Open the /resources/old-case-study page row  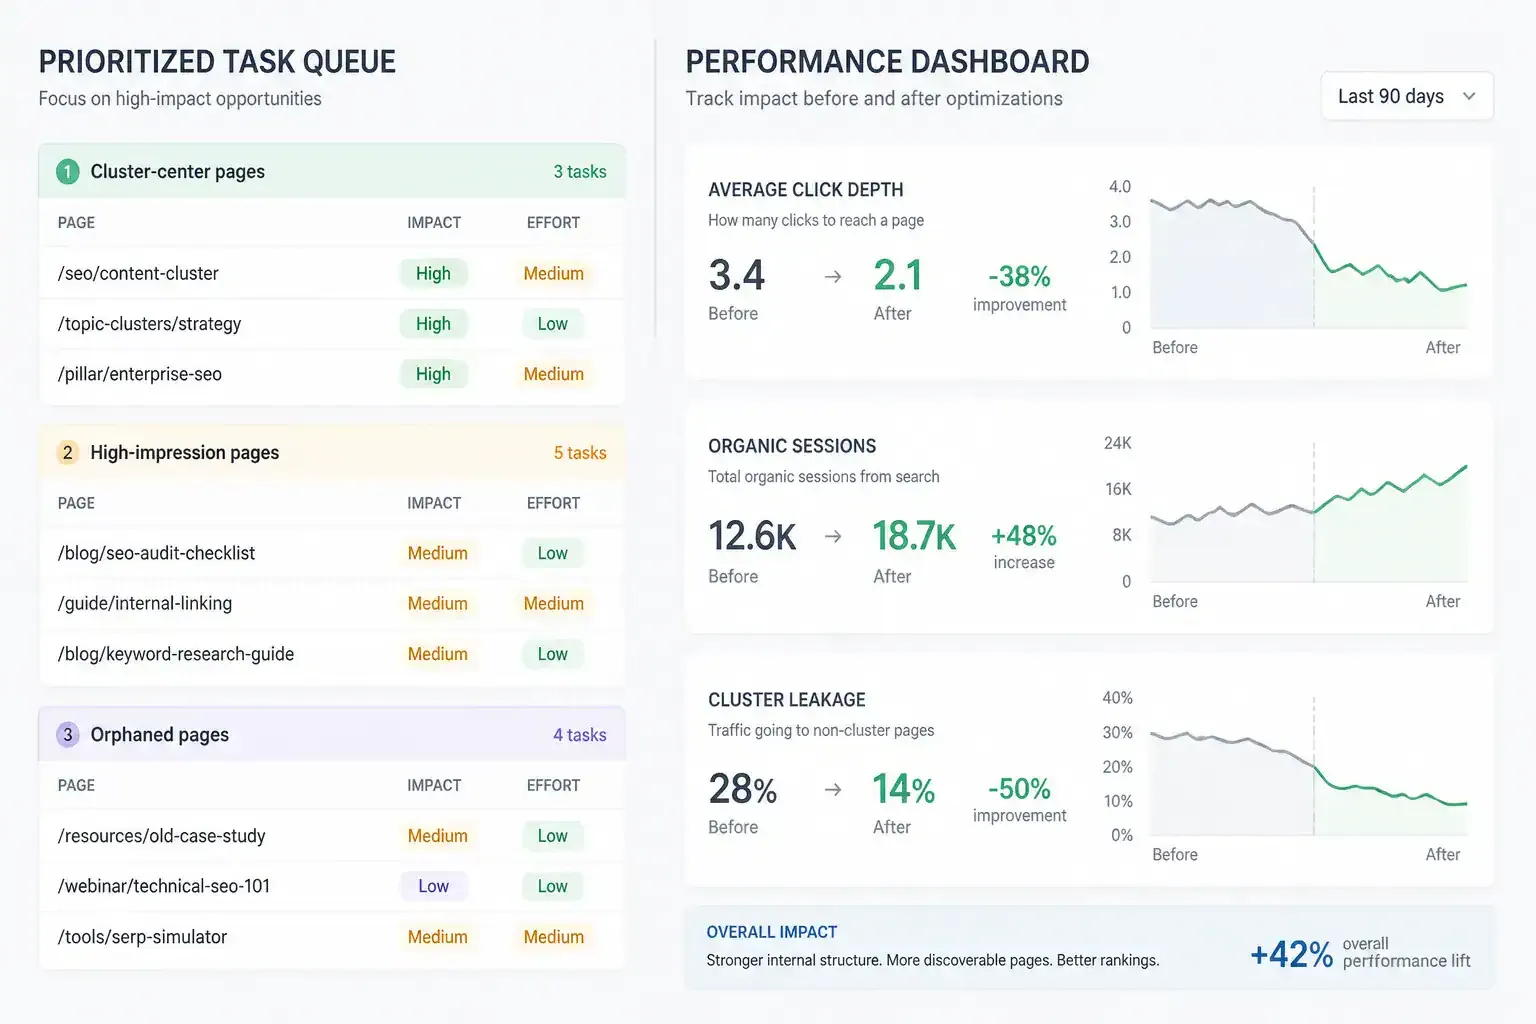332,836
